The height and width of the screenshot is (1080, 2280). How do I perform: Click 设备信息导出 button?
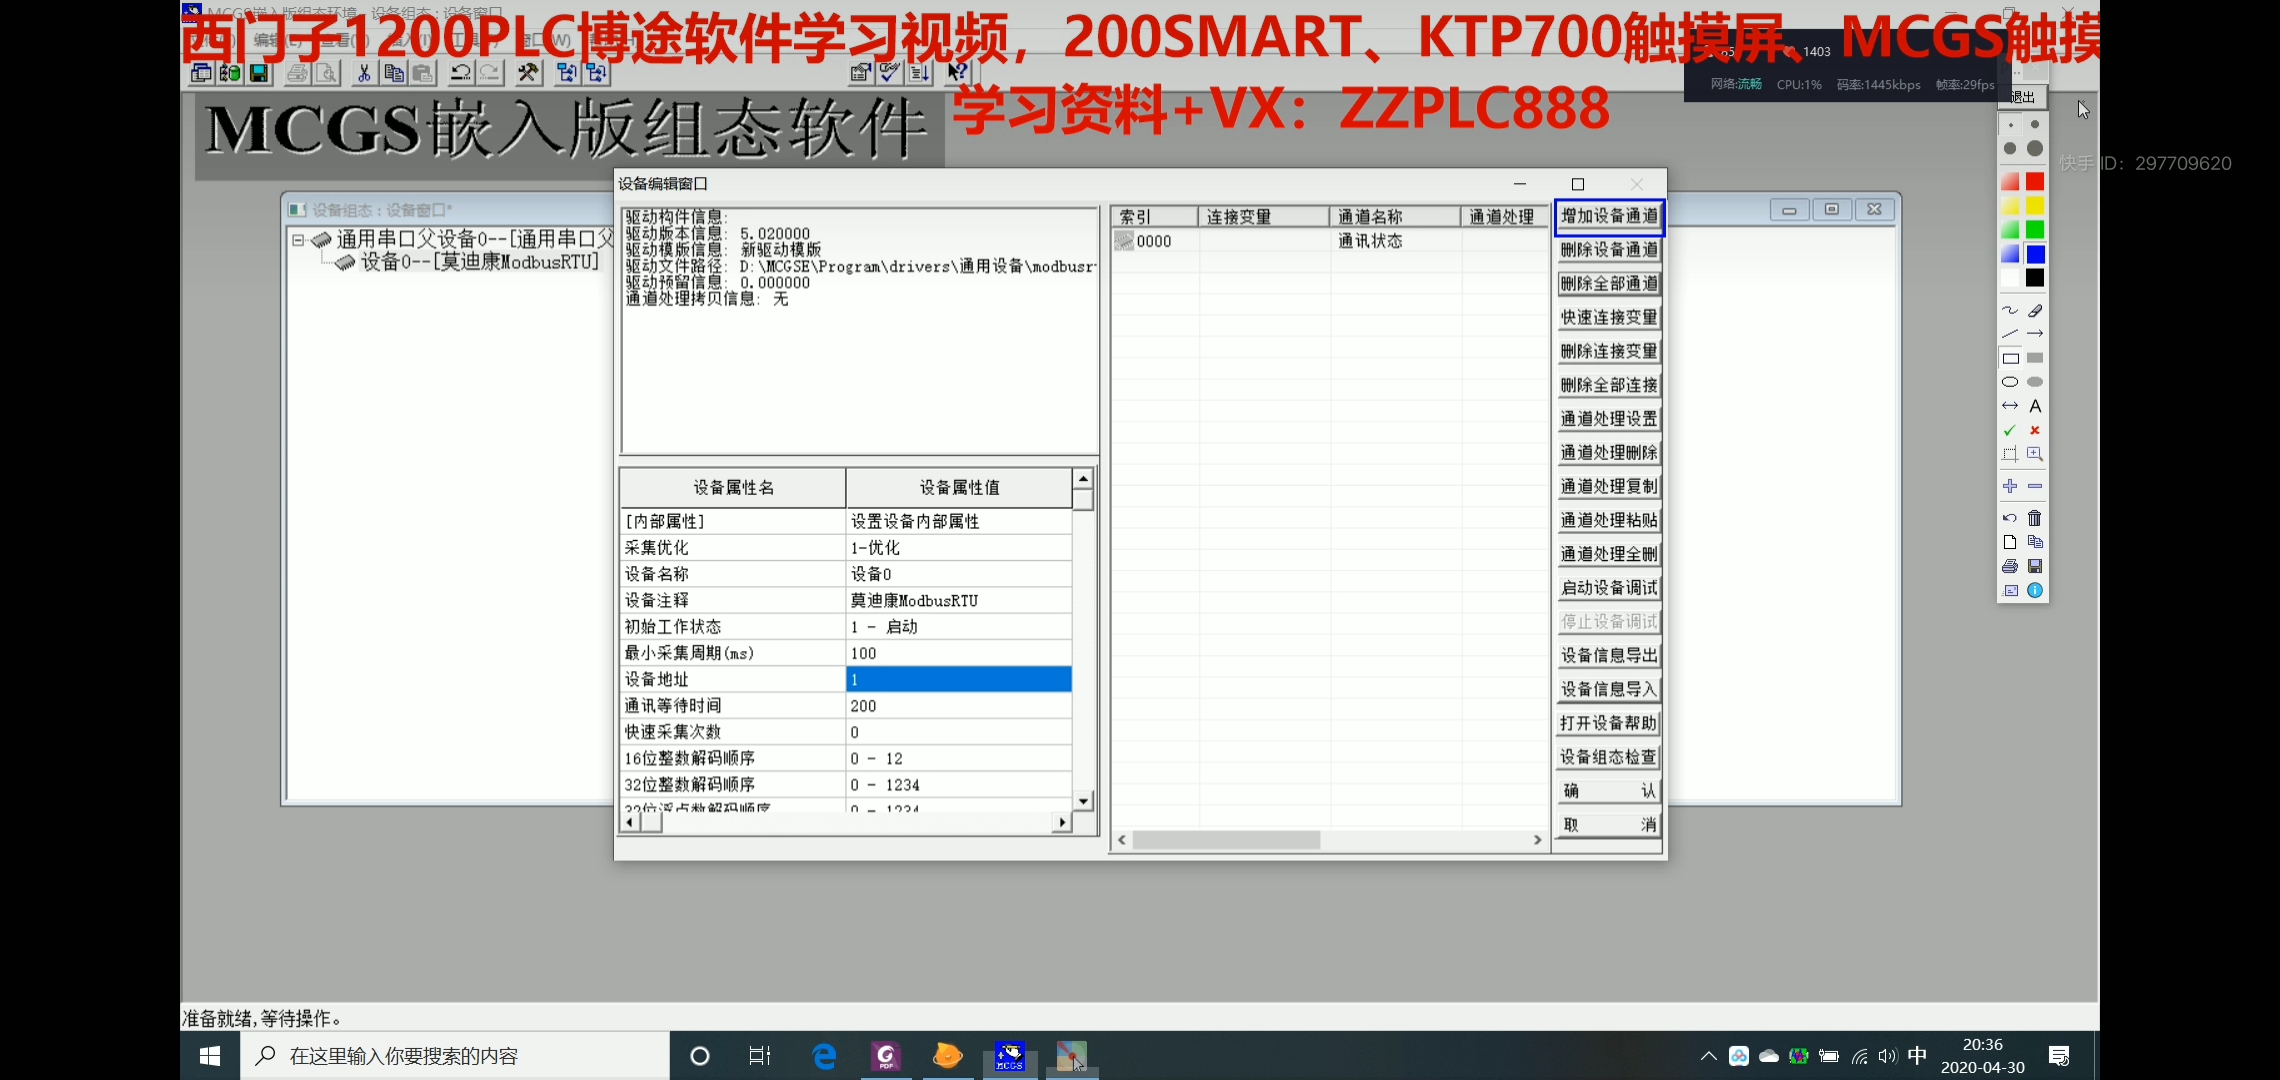1609,656
